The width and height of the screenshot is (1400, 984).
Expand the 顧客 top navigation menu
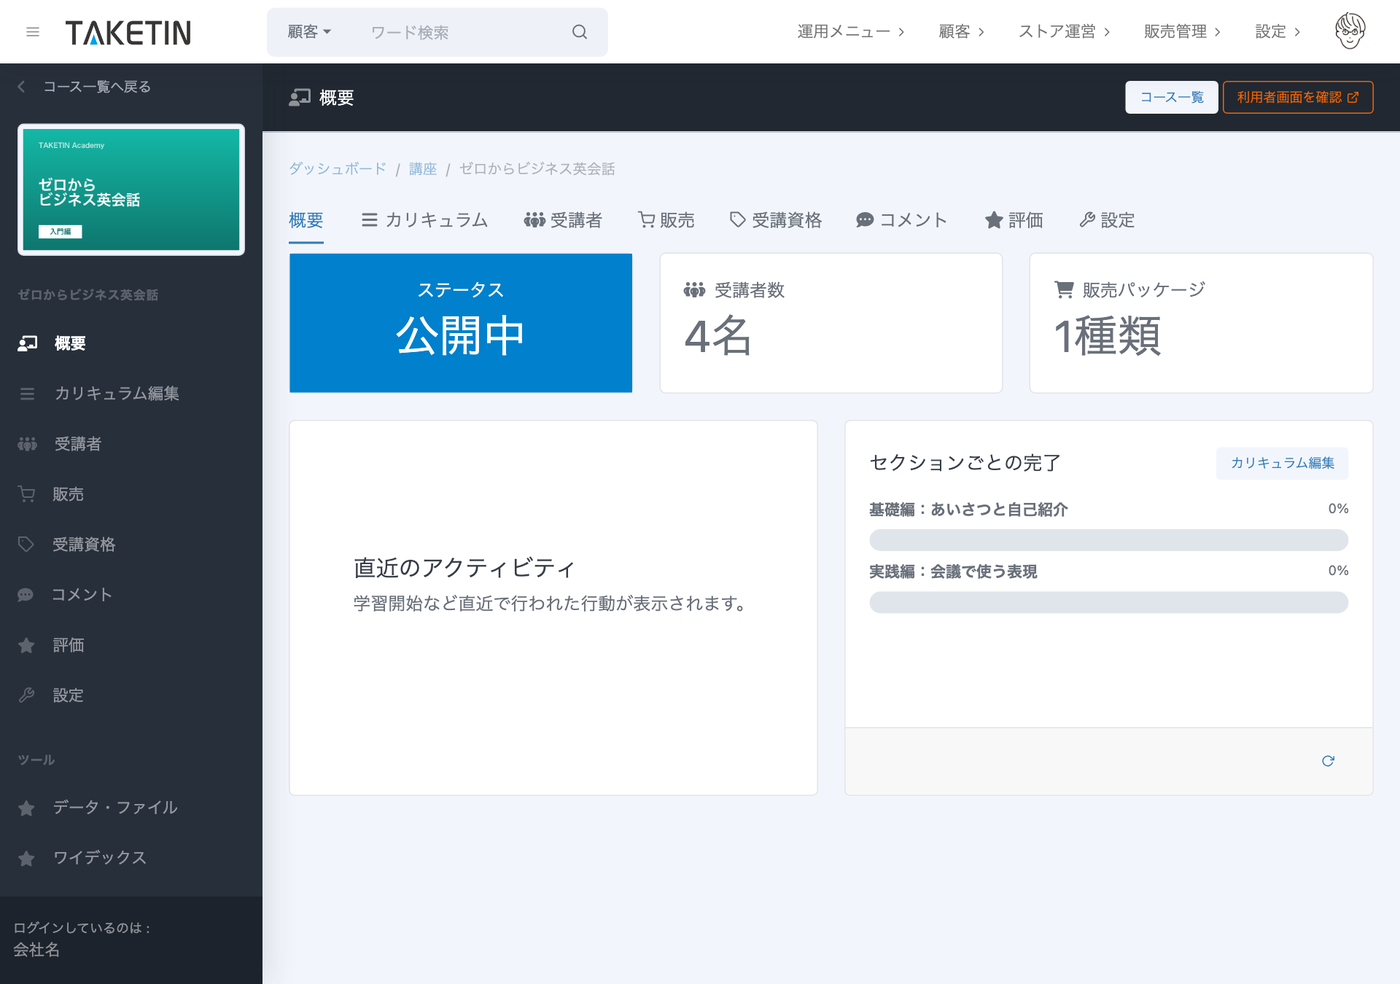(x=961, y=32)
